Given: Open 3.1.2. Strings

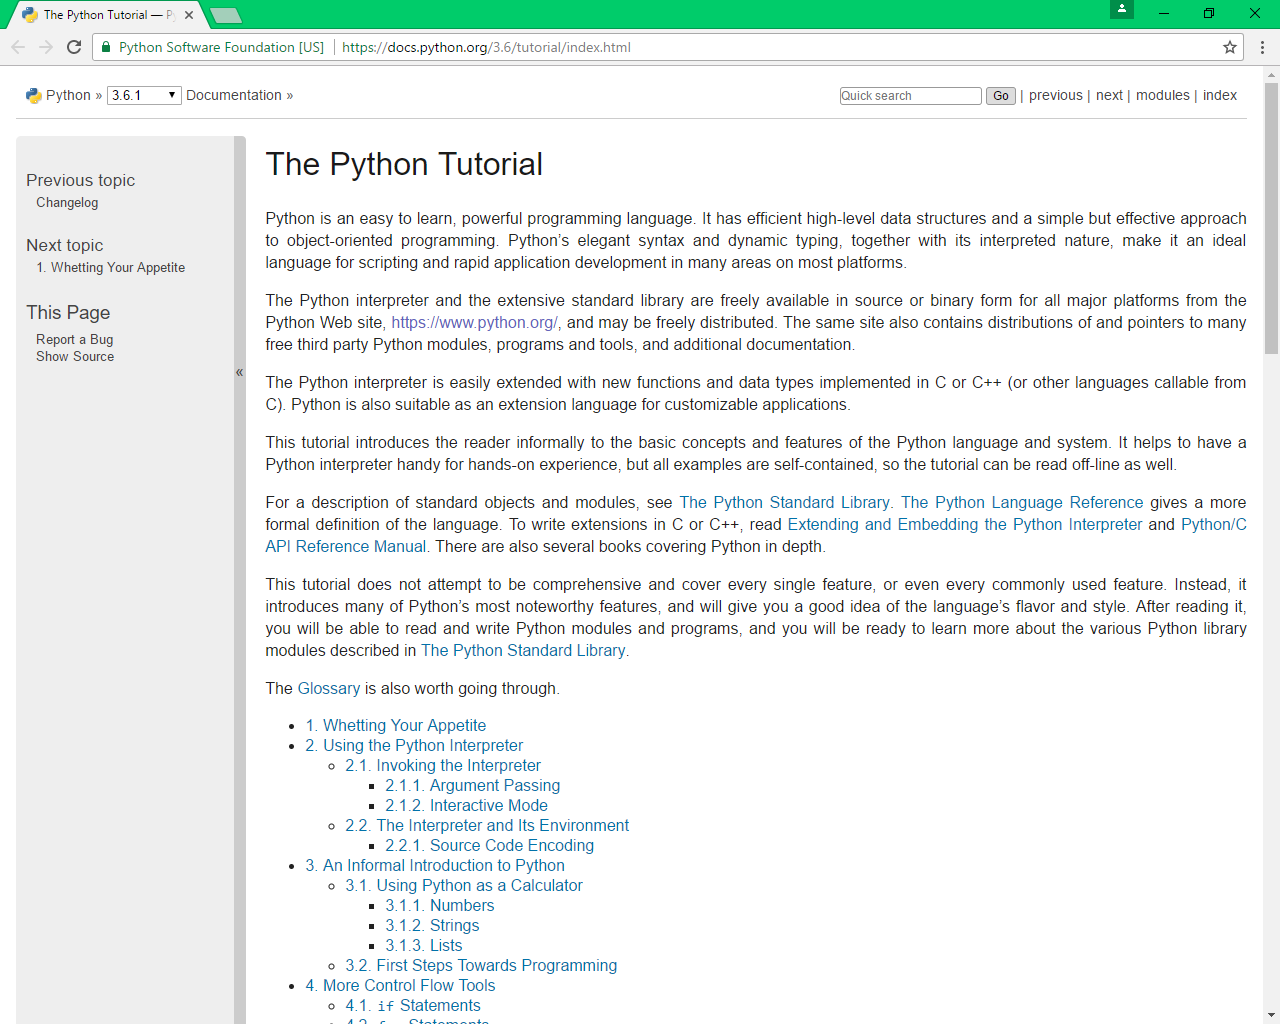Looking at the screenshot, I should pos(432,925).
